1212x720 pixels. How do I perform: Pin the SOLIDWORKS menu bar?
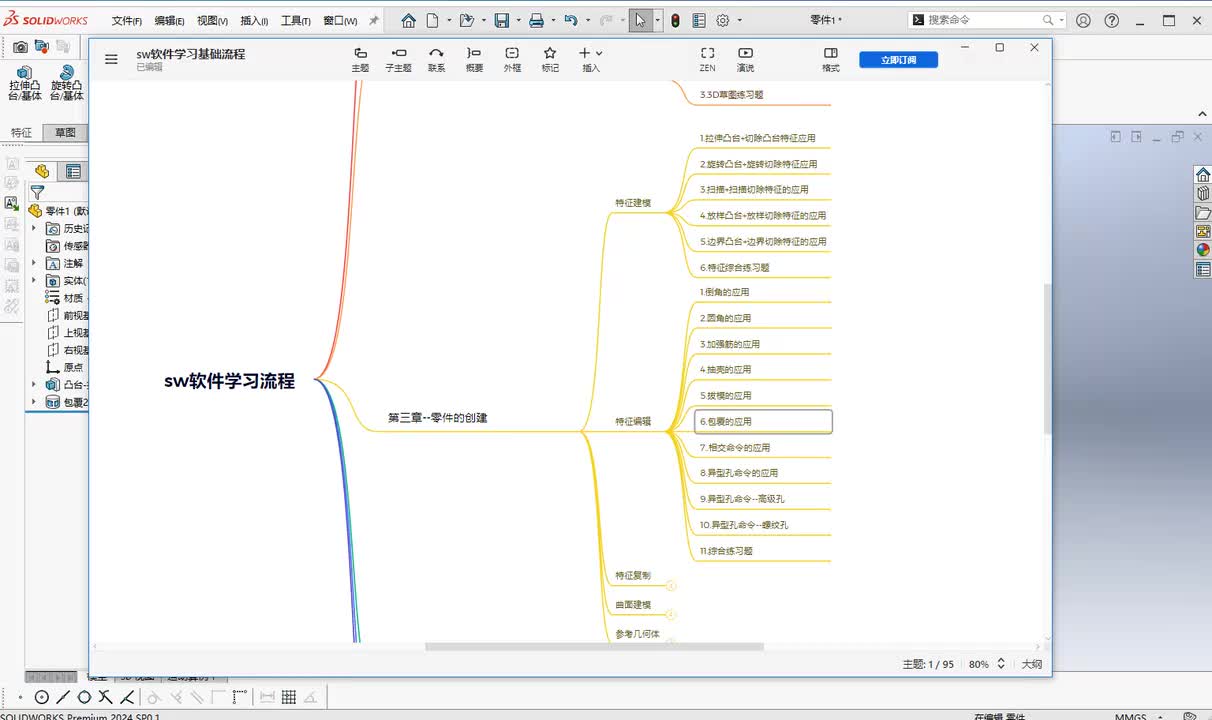374,20
